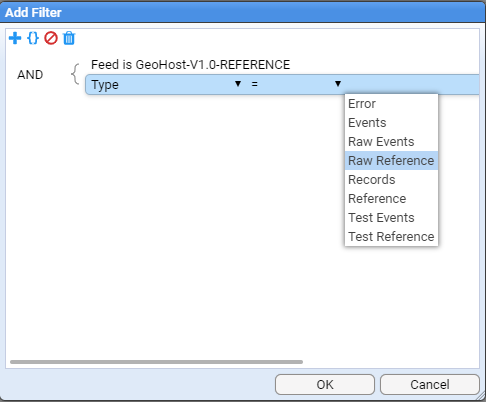The height and width of the screenshot is (402, 486).
Task: Click the trash can delete icon
Action: 69,38
